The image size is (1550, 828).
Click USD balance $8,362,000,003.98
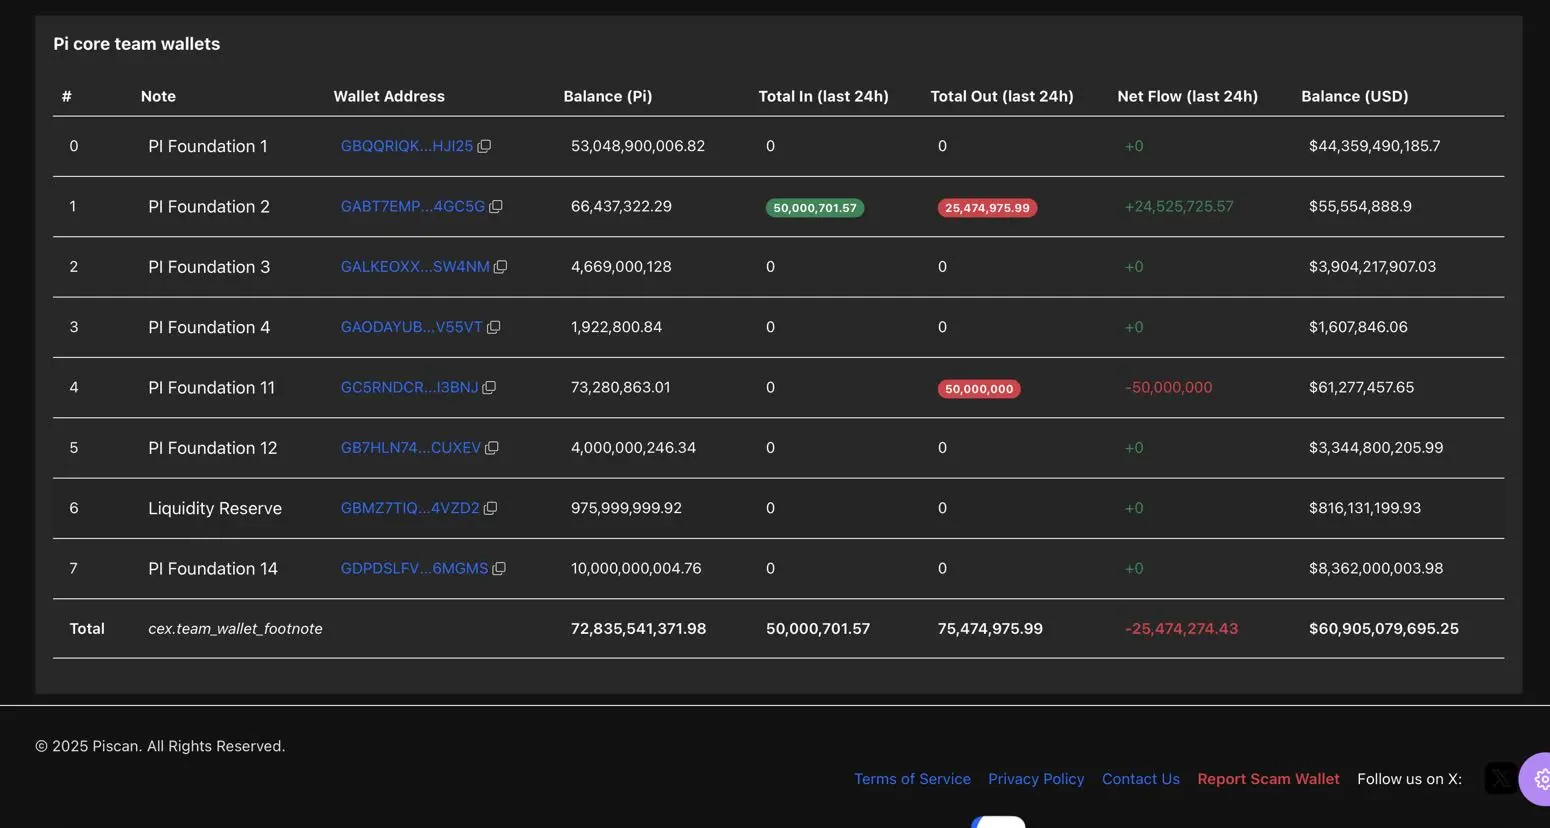click(1375, 568)
